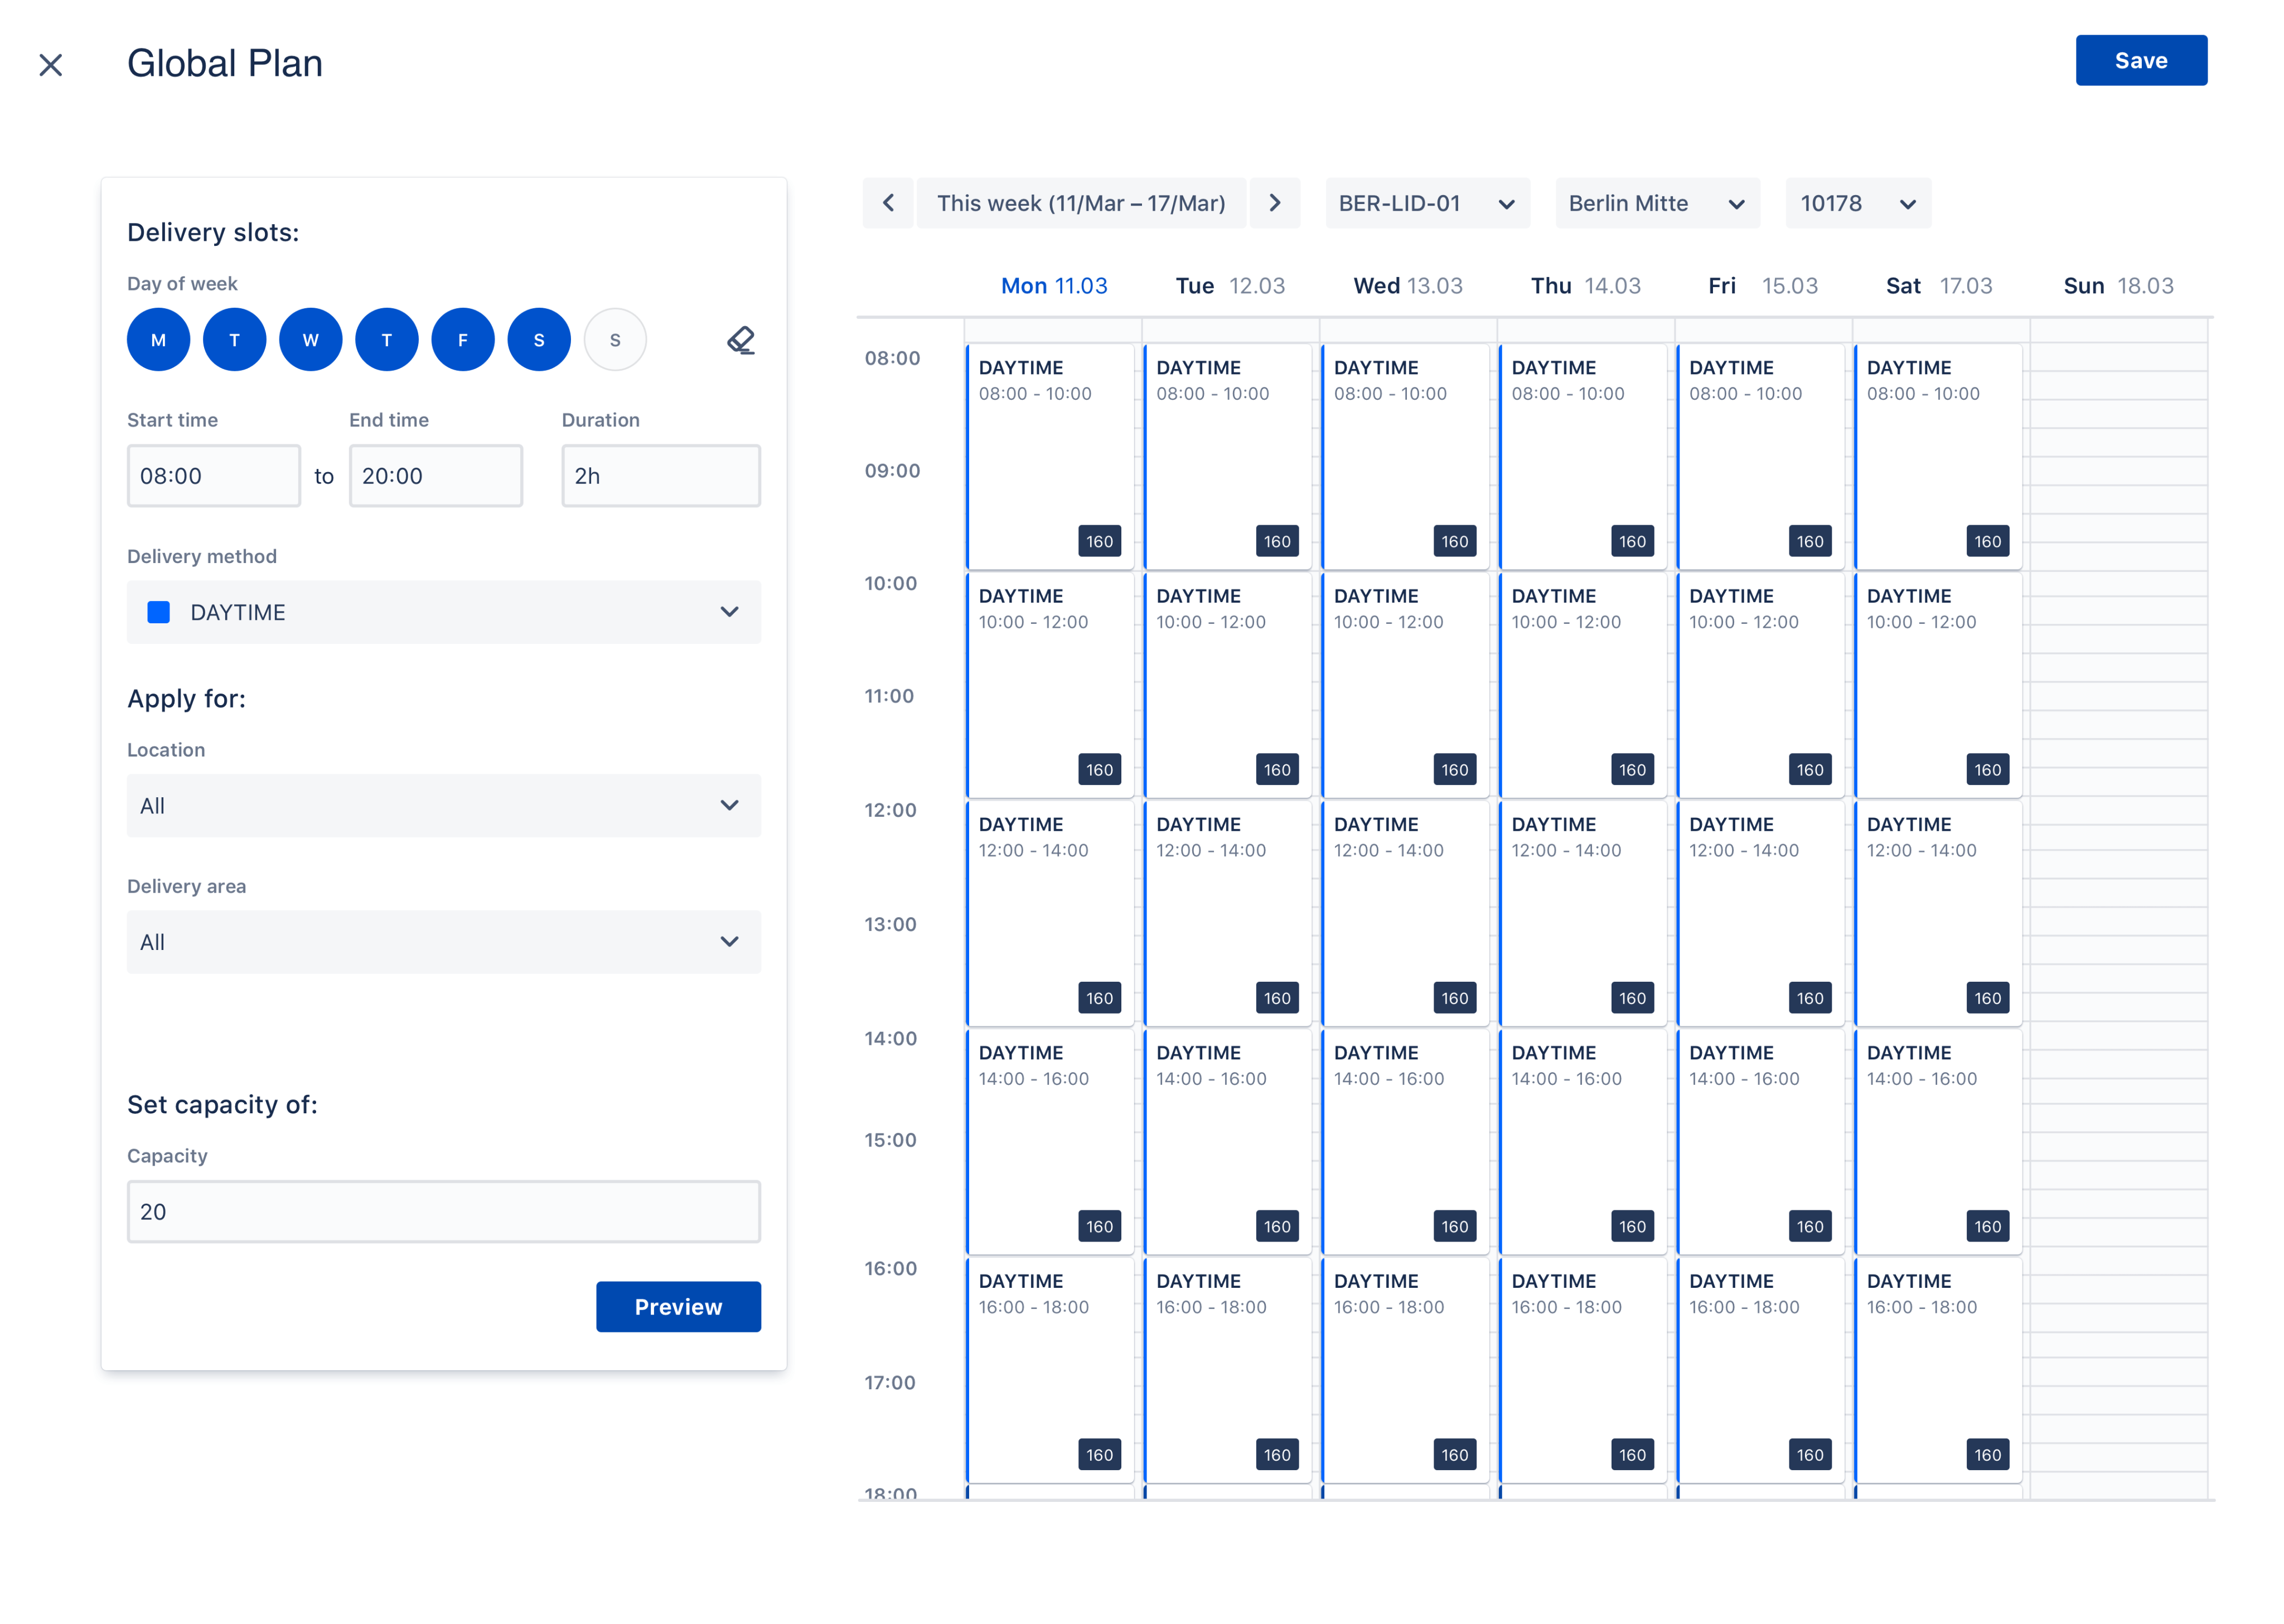2284x1624 pixels.
Task: Toggle Wednesday day-of-week circle
Action: pos(310,340)
